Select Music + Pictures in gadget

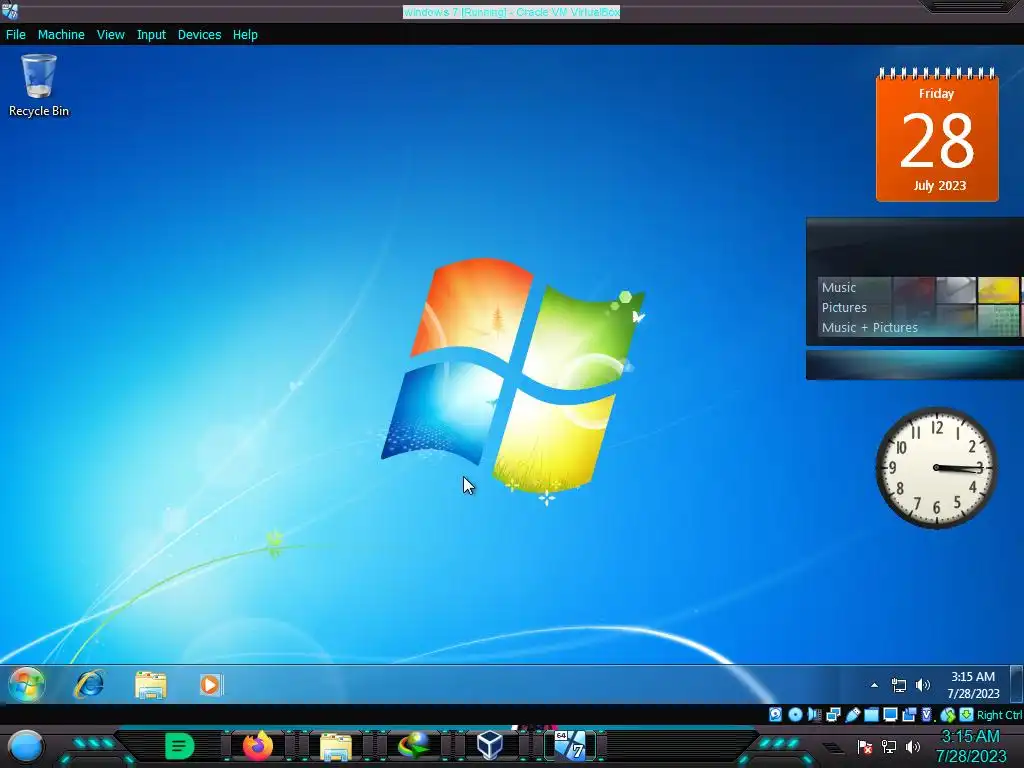(869, 328)
